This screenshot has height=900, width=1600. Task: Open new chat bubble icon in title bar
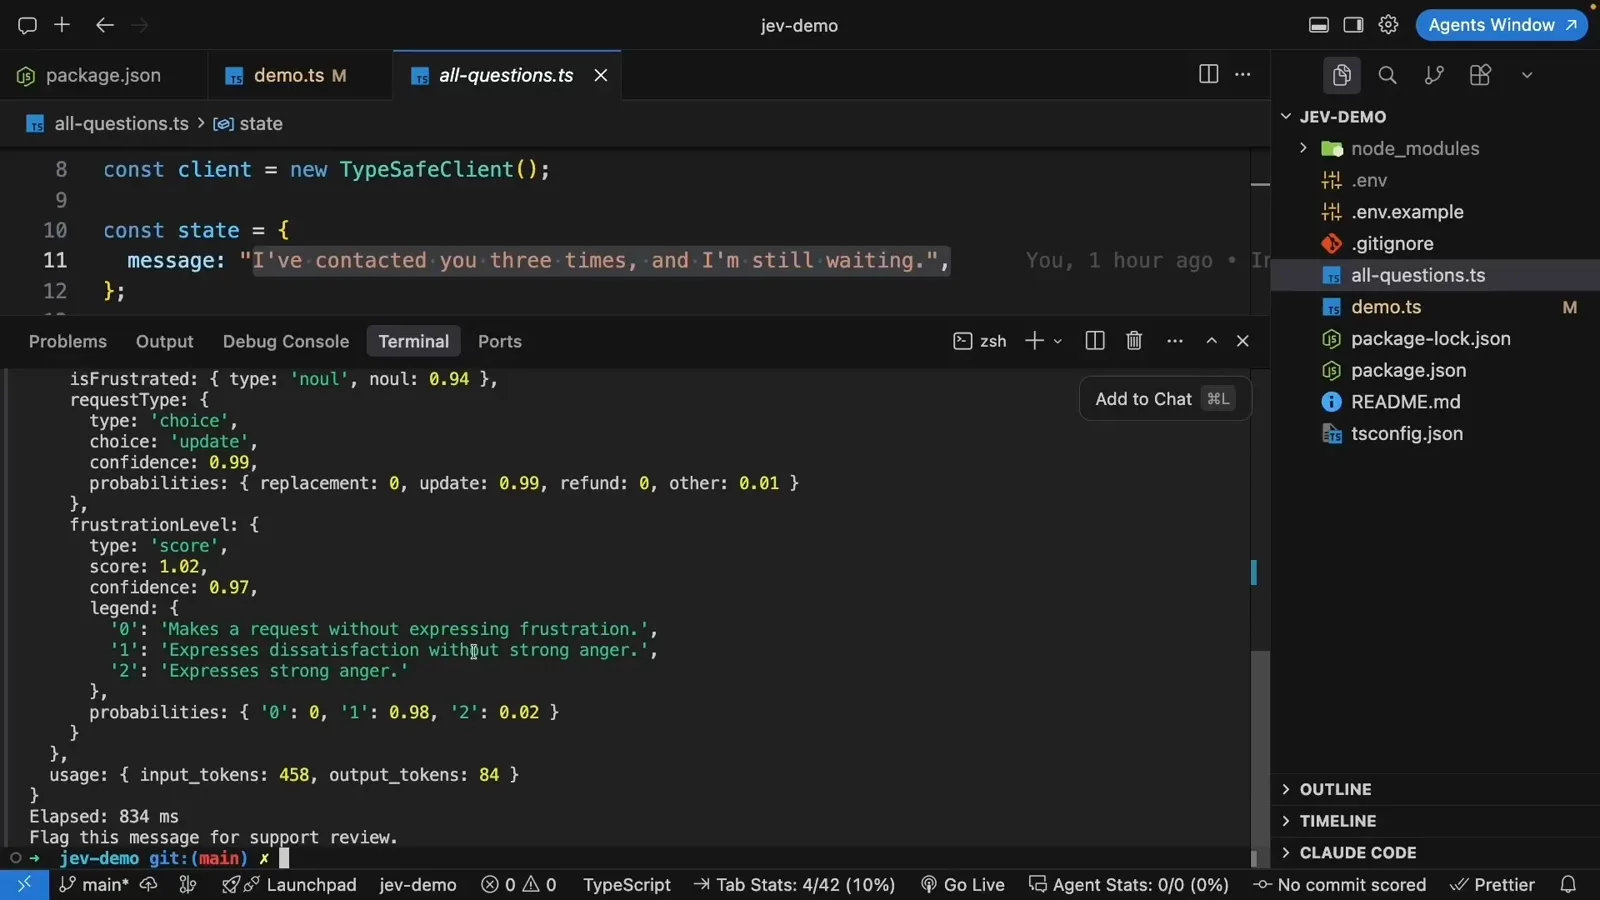[27, 25]
